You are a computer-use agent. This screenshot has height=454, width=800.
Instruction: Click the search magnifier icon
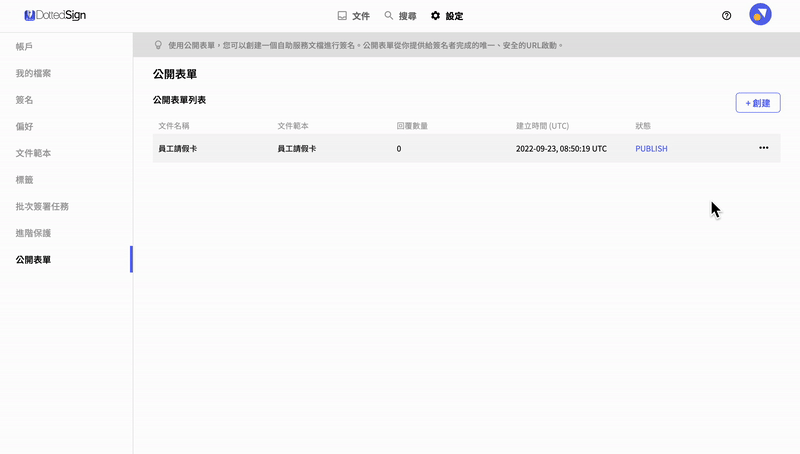tap(389, 15)
